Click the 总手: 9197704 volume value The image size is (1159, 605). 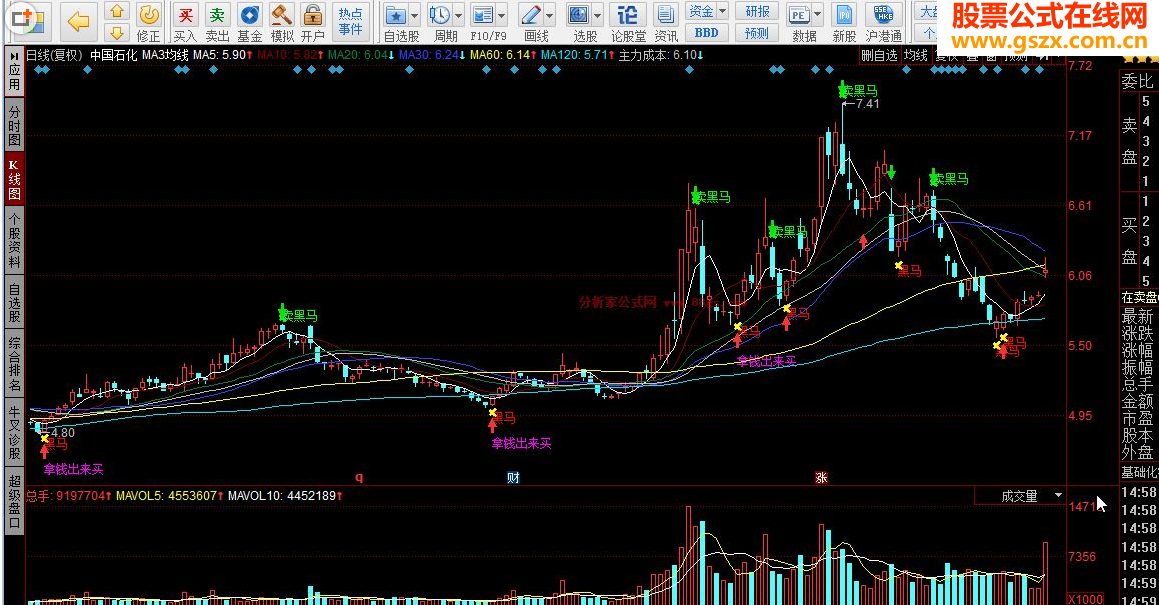coord(69,496)
